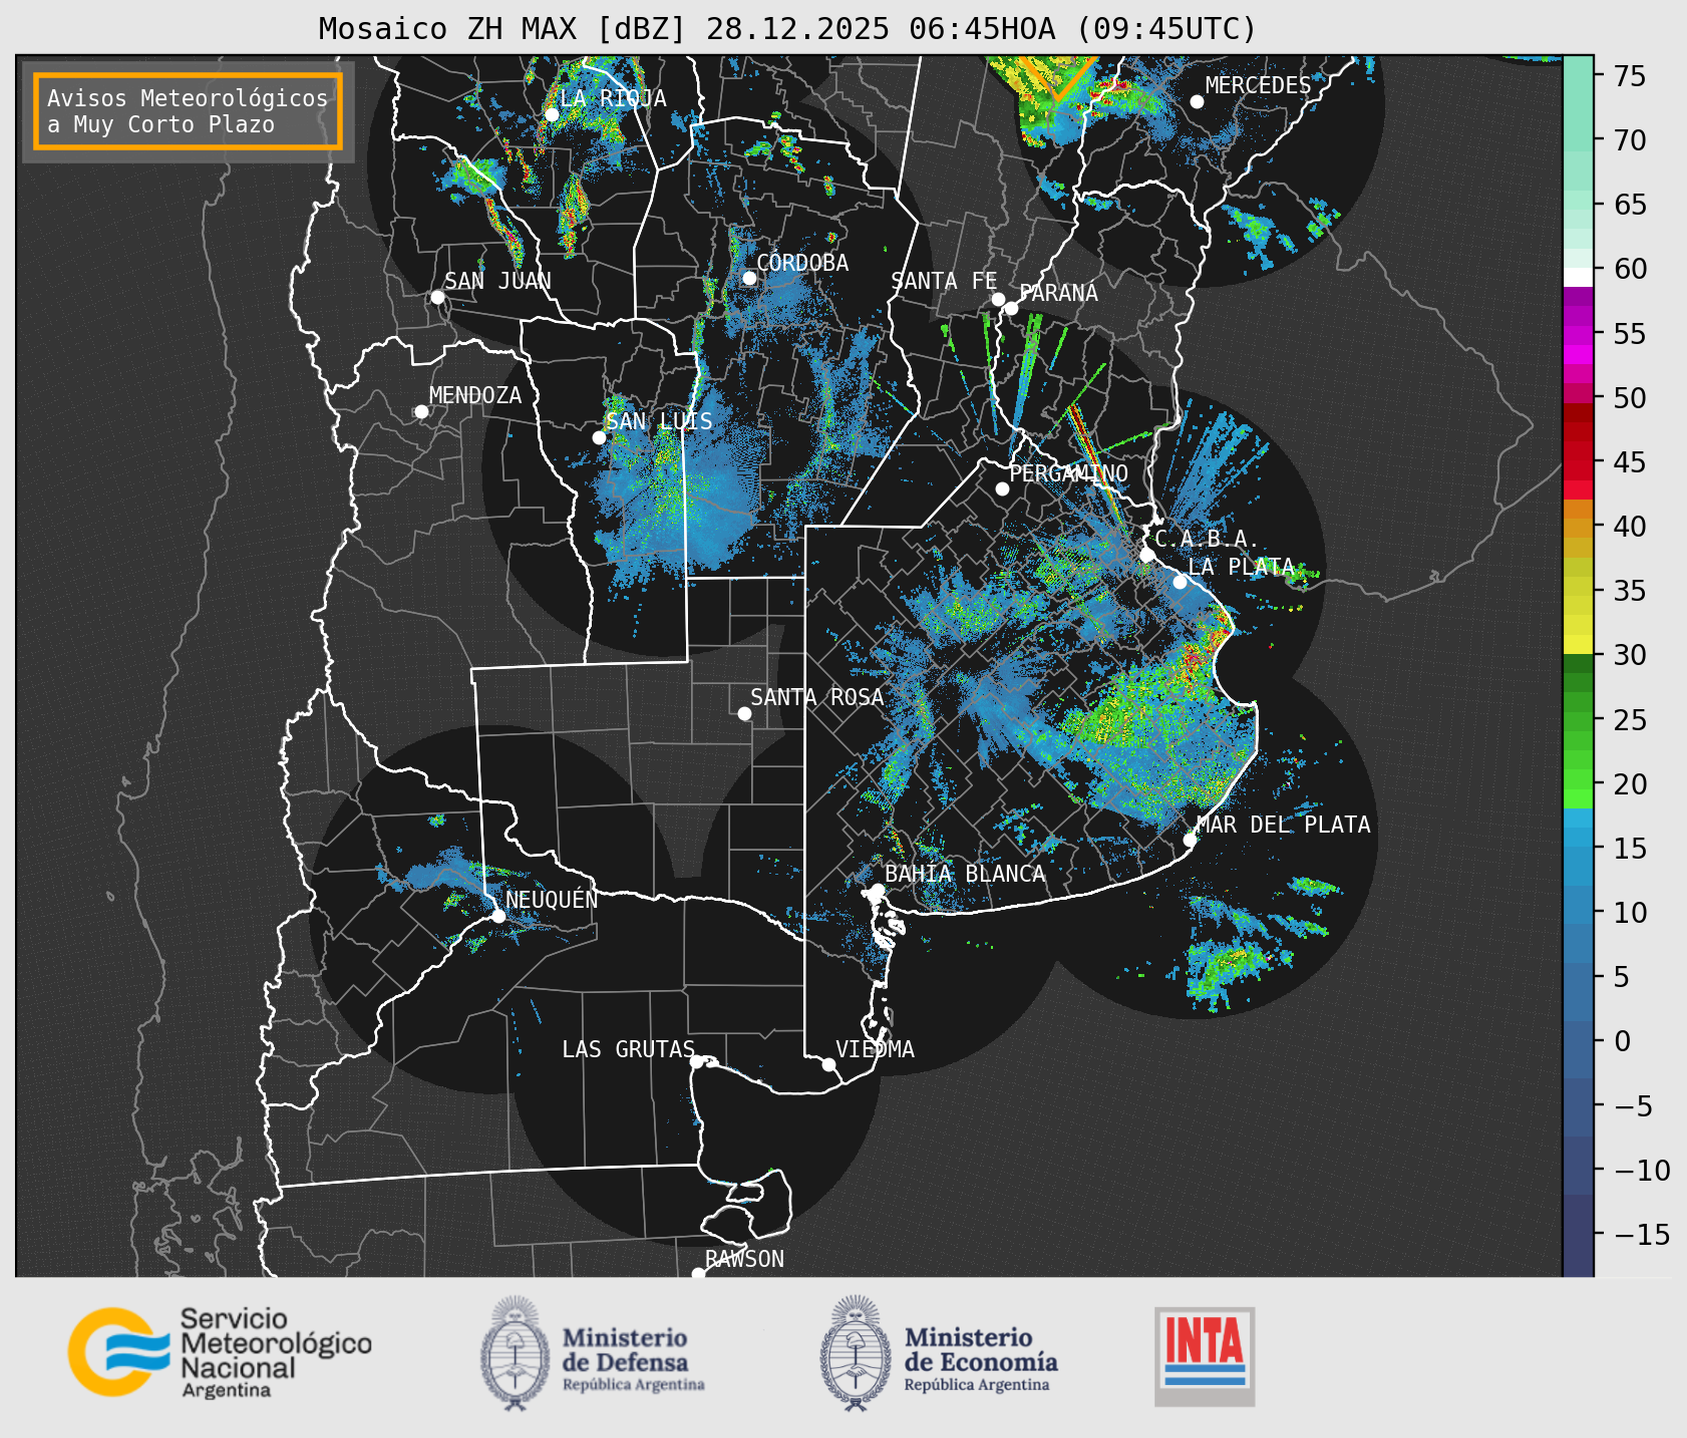The image size is (1687, 1438).
Task: Click the Las Grutas marker dot
Action: [x=697, y=1061]
